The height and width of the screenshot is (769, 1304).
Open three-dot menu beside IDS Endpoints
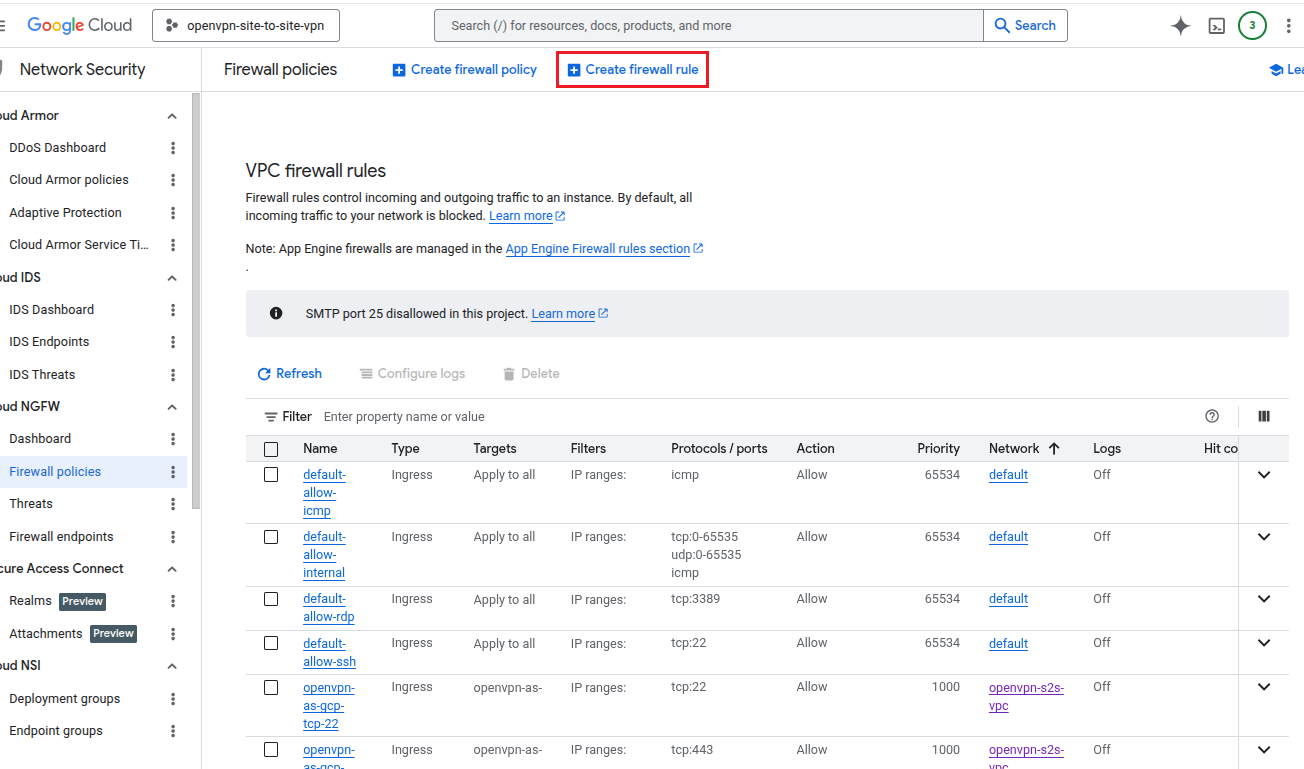(173, 342)
